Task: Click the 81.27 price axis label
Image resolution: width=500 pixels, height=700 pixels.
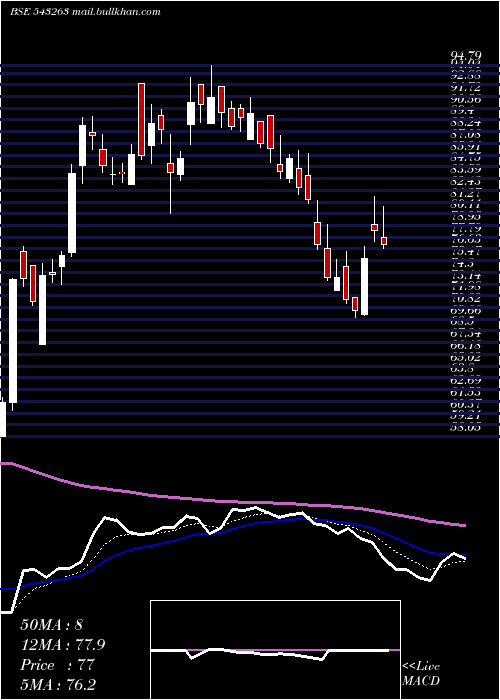Action: pyautogui.click(x=466, y=193)
